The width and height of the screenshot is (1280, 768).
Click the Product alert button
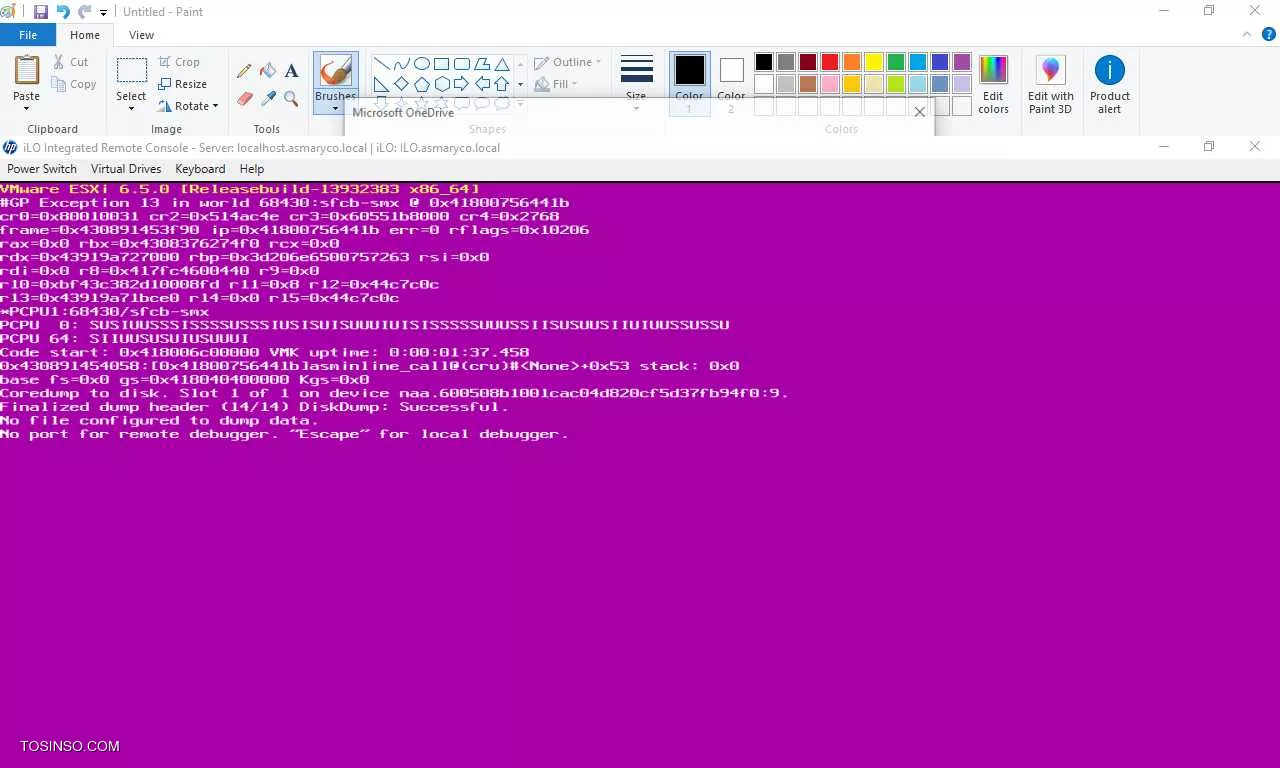click(x=1110, y=84)
